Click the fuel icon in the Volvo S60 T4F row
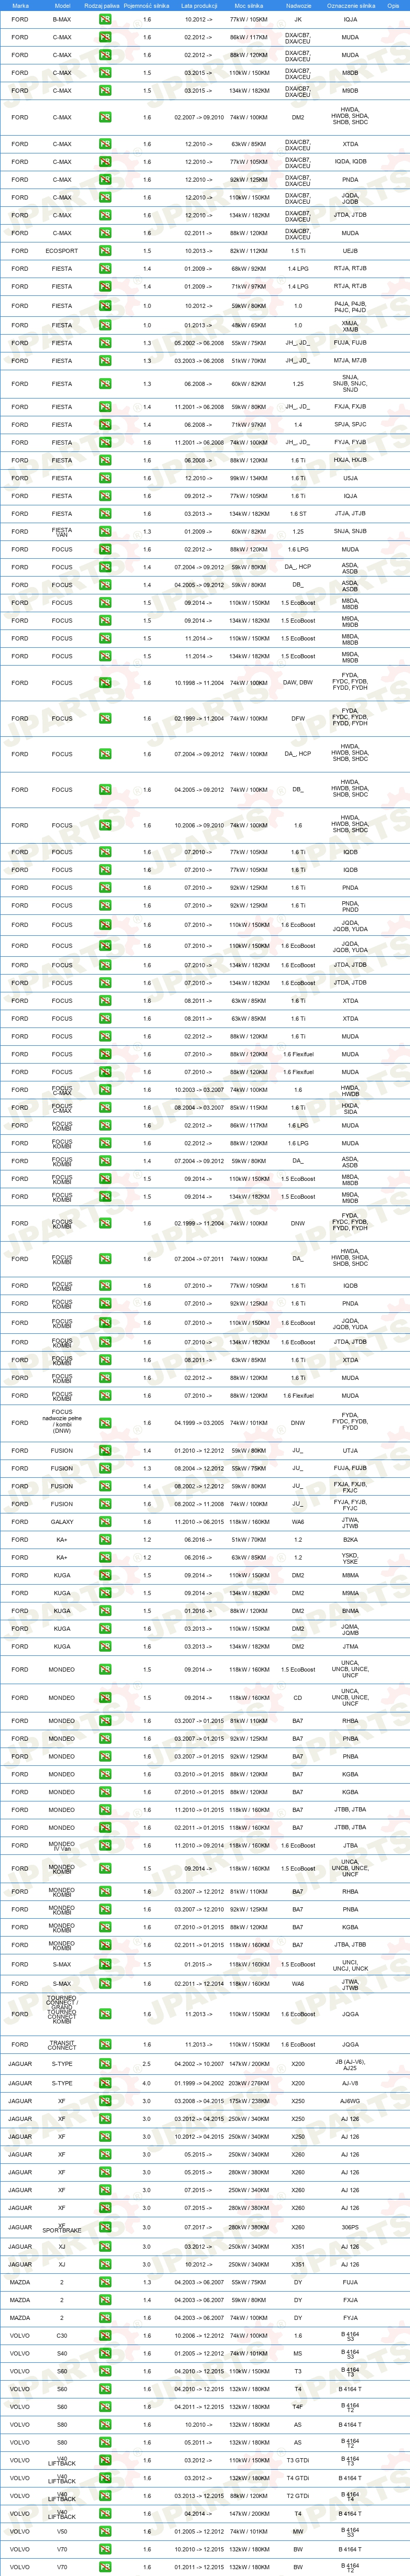The width and height of the screenshot is (410, 2576). tap(105, 2407)
